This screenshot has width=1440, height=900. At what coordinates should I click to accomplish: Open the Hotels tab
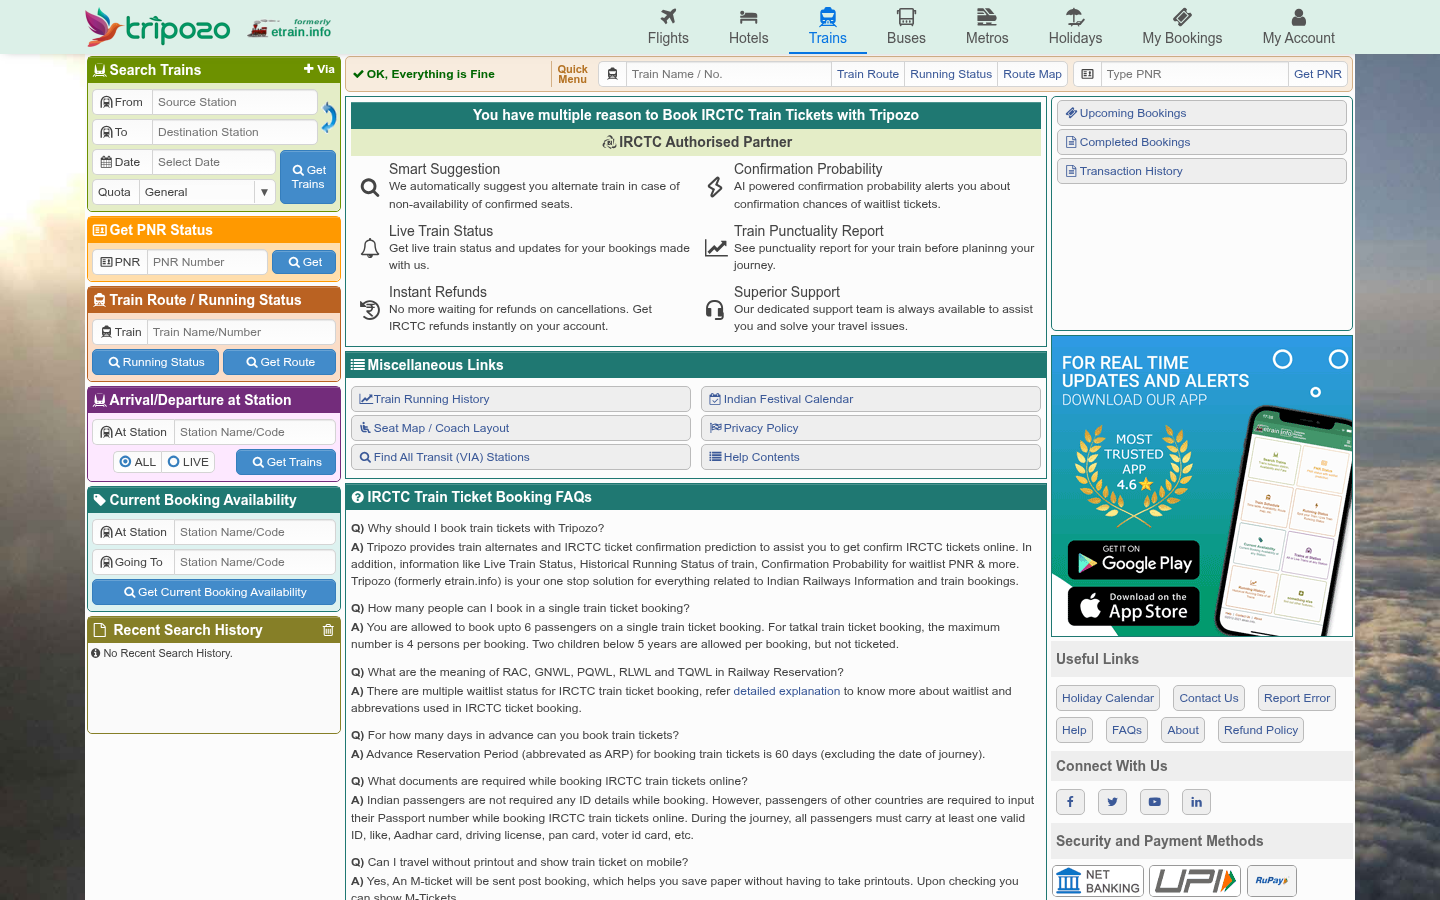(748, 27)
